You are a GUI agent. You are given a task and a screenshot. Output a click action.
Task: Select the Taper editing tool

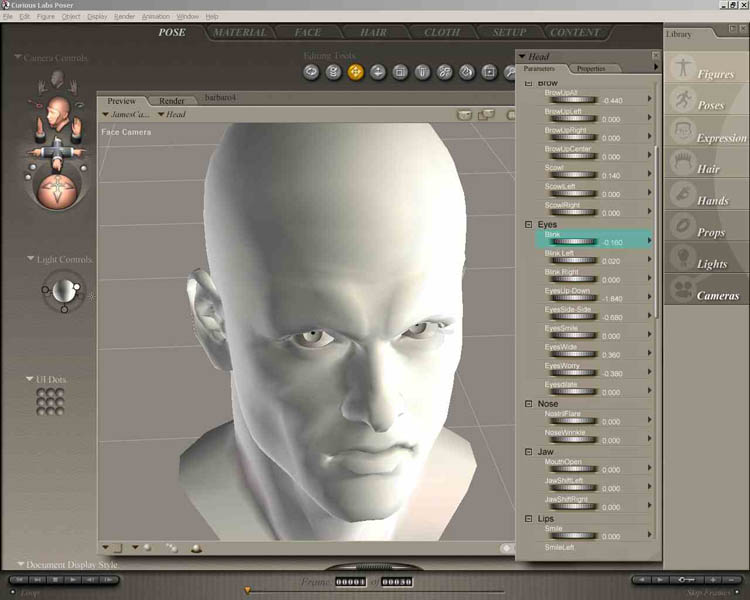coord(423,72)
